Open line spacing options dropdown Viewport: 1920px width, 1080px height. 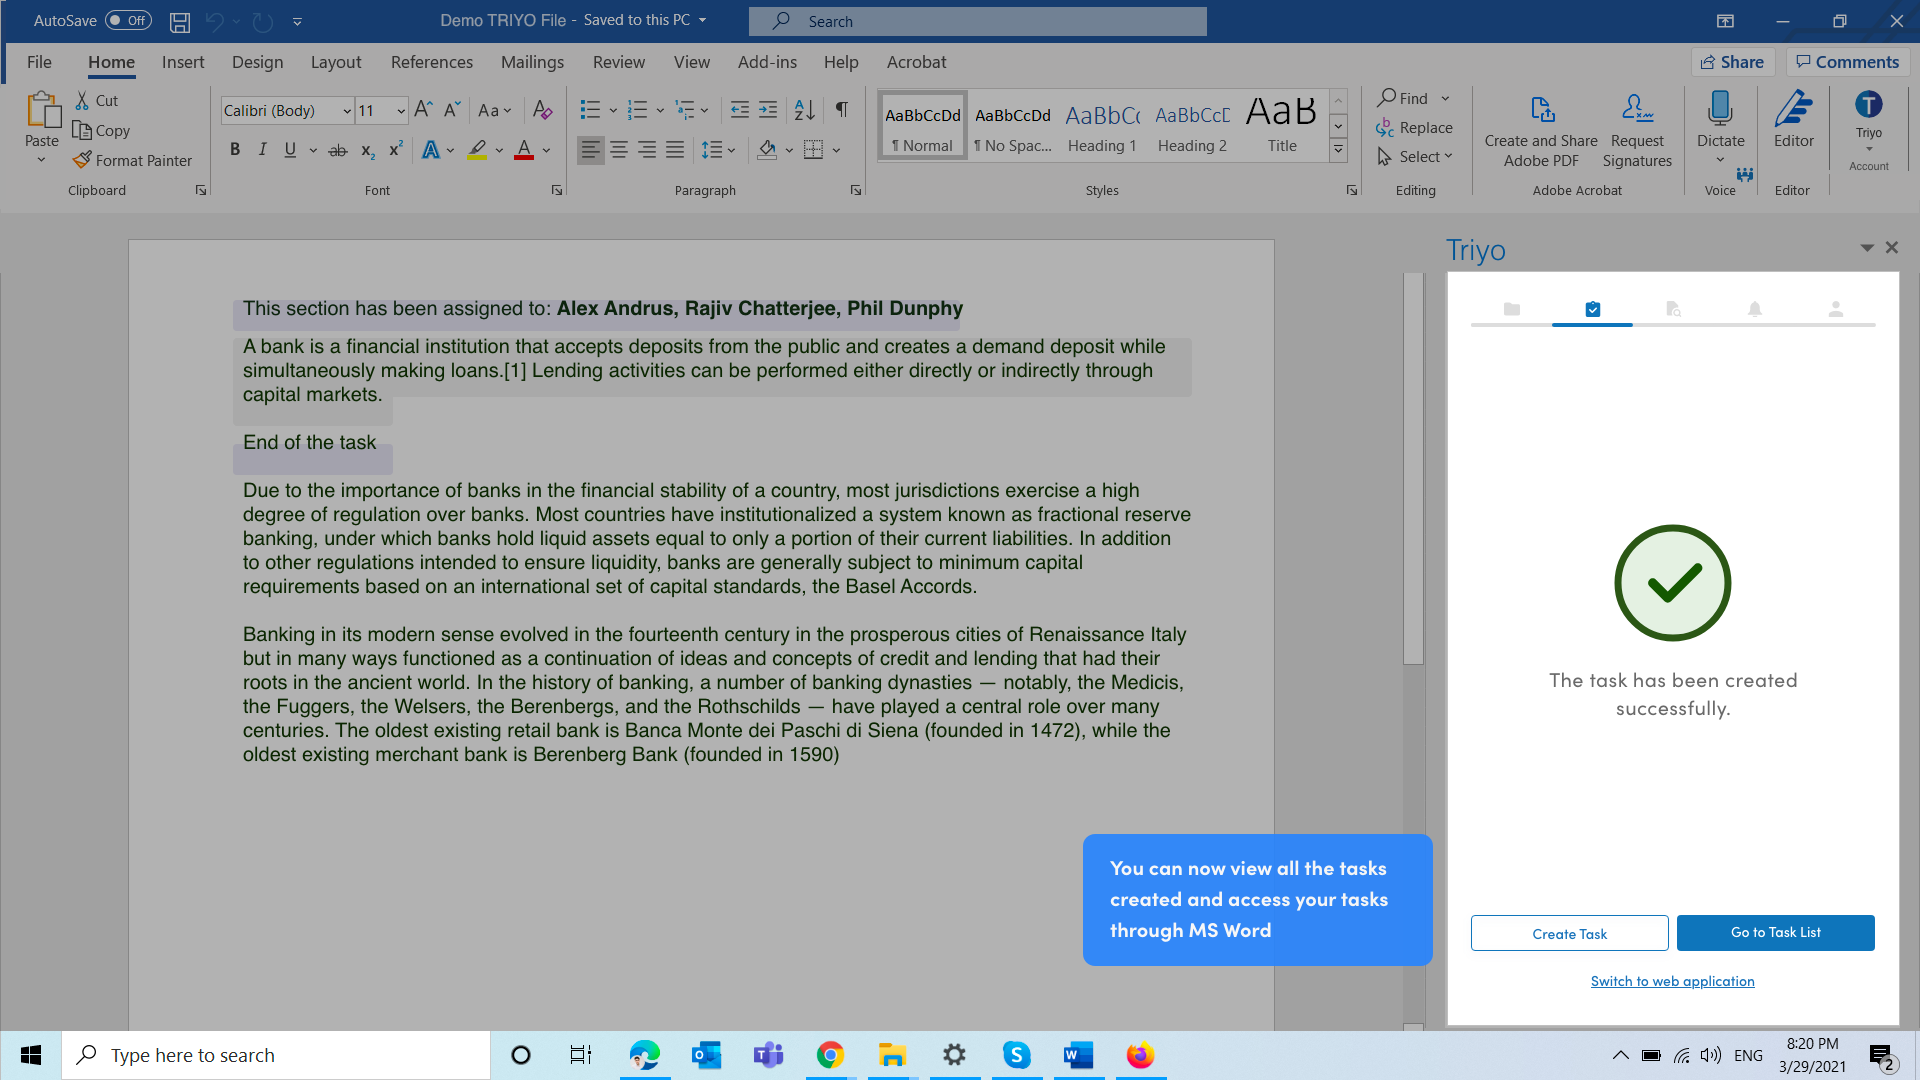719,150
